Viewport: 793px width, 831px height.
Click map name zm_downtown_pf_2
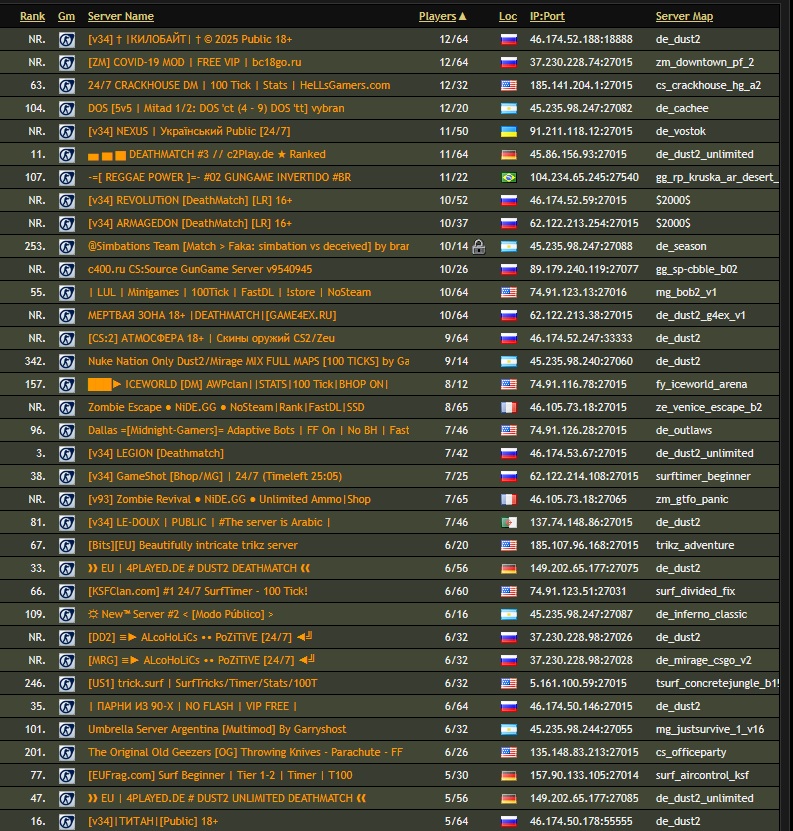click(x=704, y=63)
